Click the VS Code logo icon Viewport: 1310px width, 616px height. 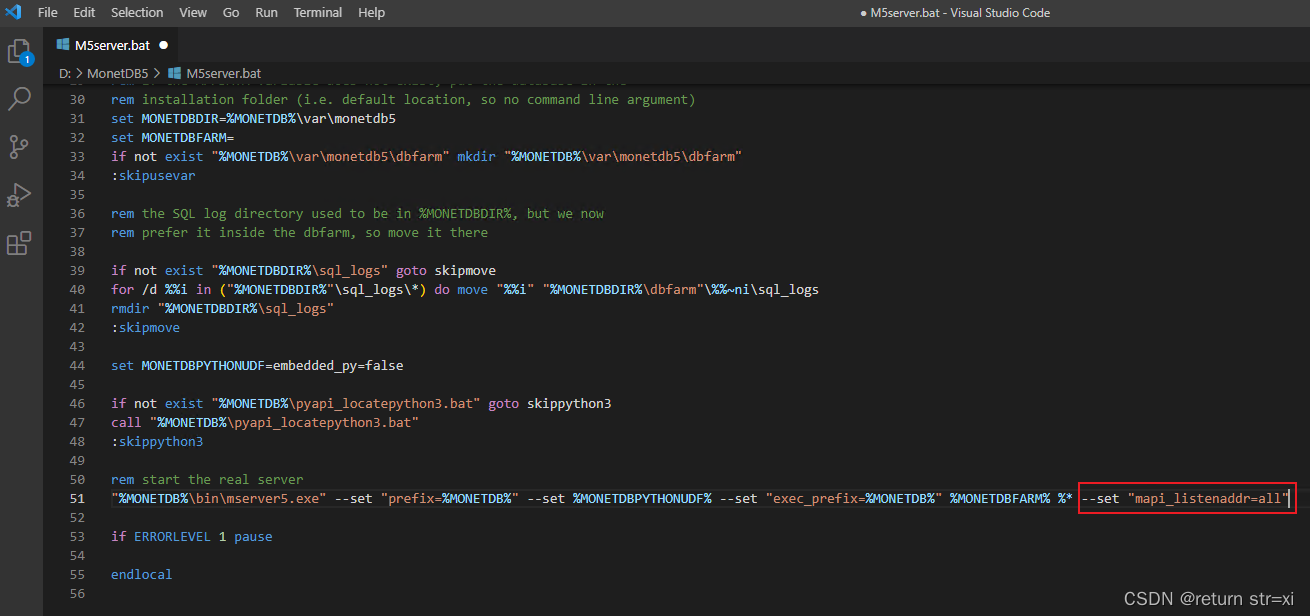[14, 12]
